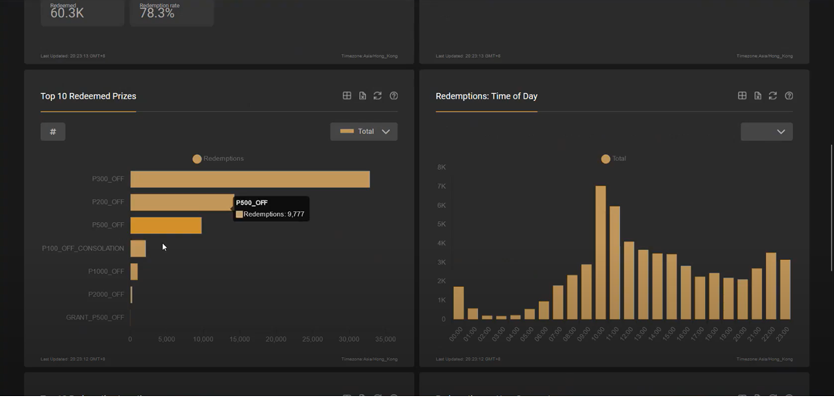
Task: Open table view for Redemptions: Time of Day
Action: (742, 96)
